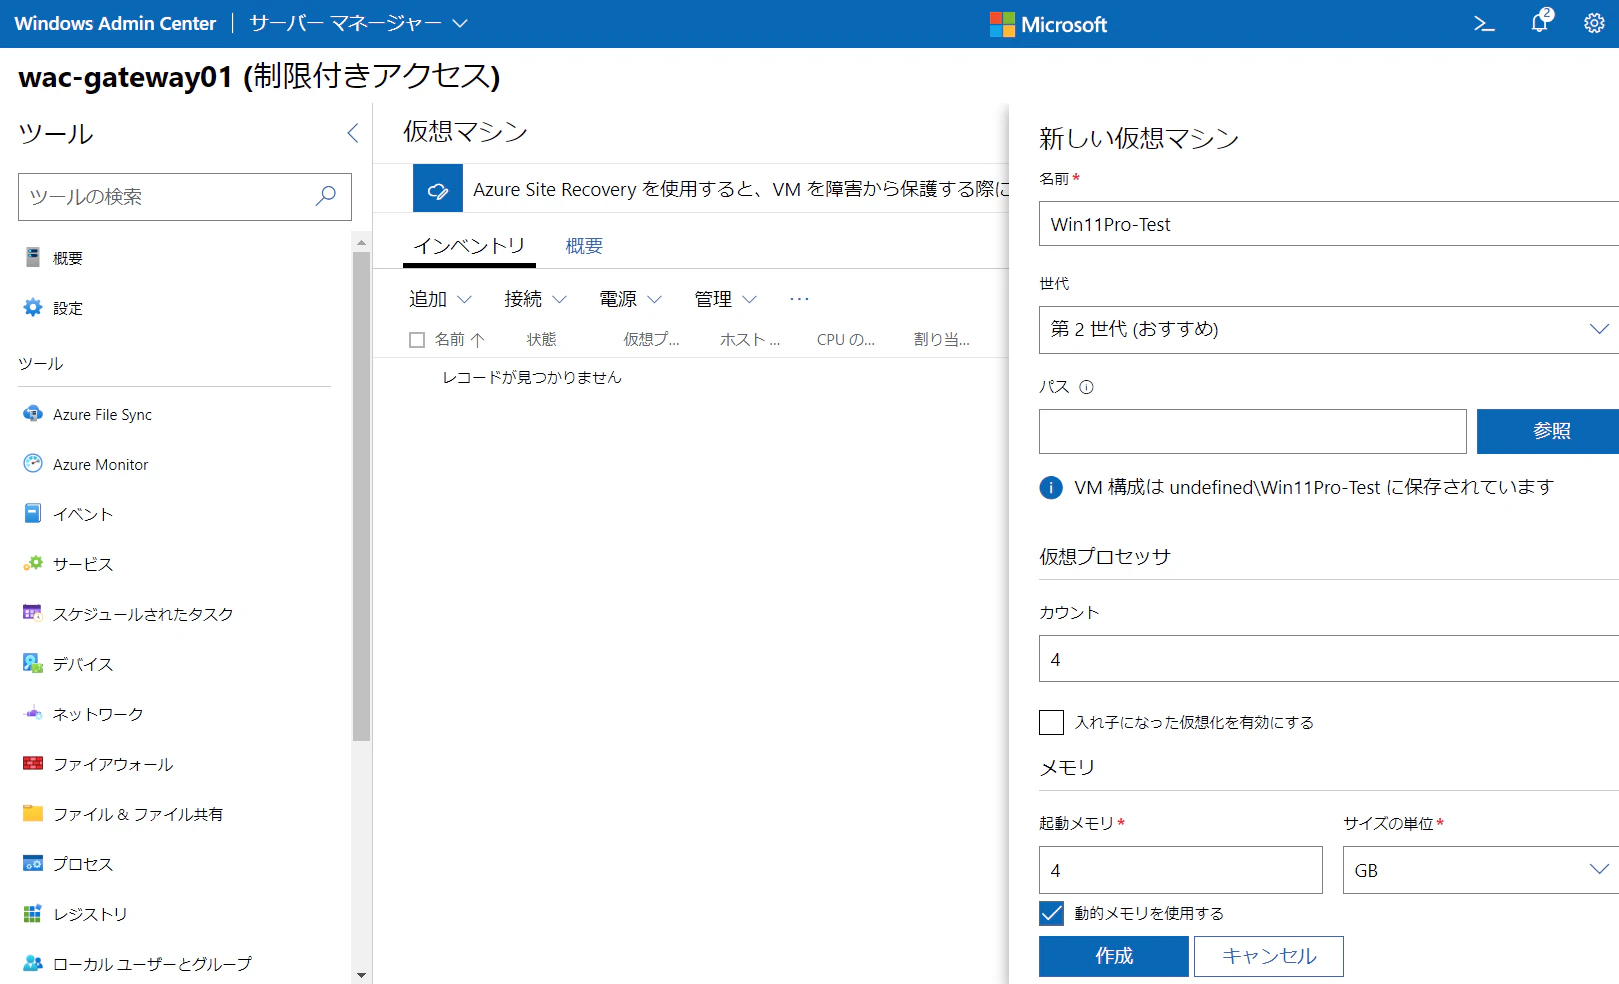Image resolution: width=1619 pixels, height=984 pixels.
Task: Expand the 管理 (Manage) dropdown
Action: (x=726, y=299)
